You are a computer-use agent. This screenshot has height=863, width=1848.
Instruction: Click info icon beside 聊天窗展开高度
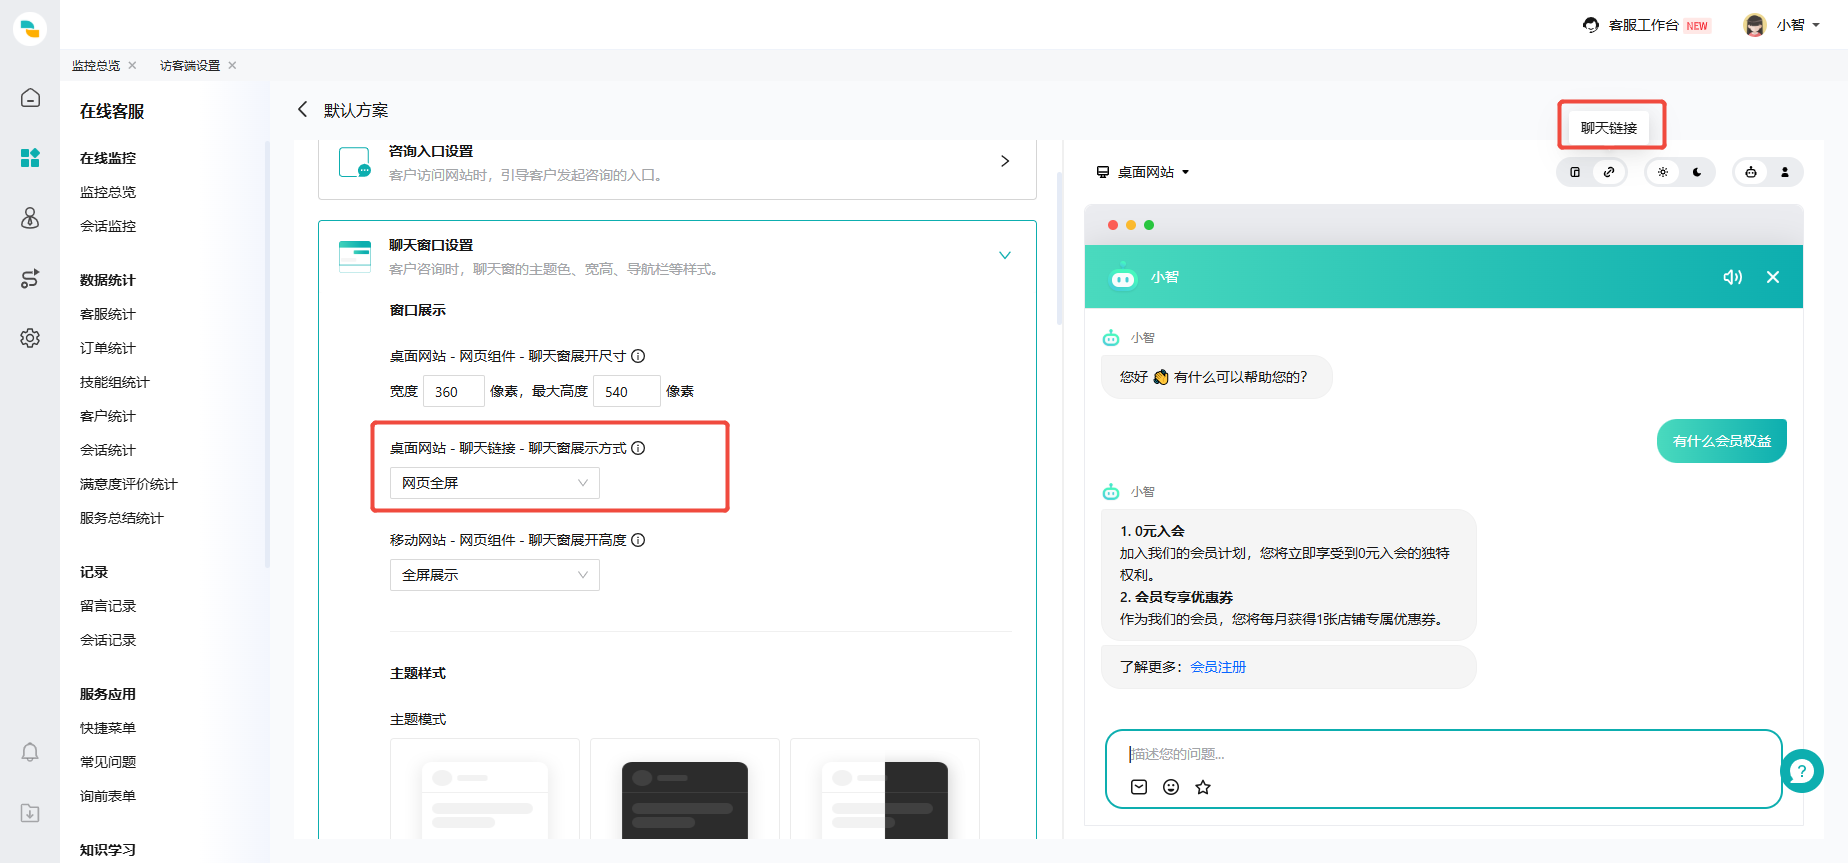click(638, 540)
